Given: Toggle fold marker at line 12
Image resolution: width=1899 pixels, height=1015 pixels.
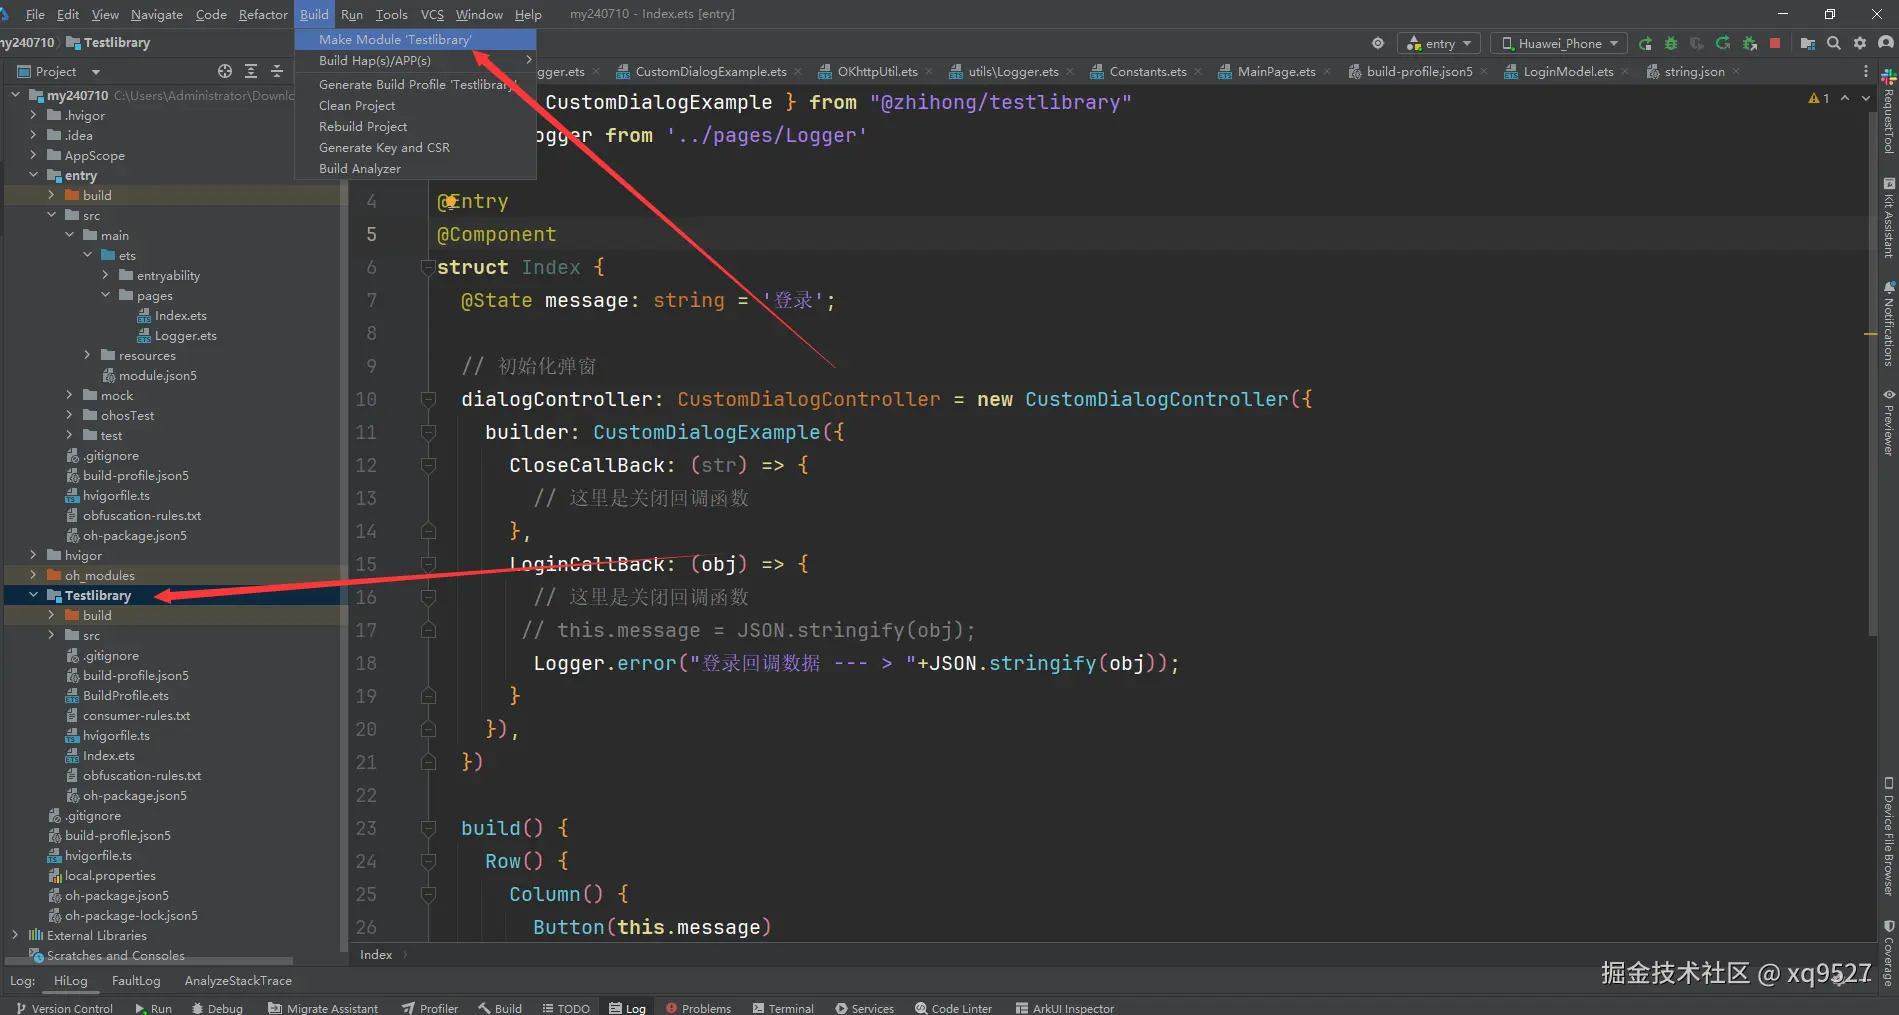Looking at the screenshot, I should pos(428,465).
